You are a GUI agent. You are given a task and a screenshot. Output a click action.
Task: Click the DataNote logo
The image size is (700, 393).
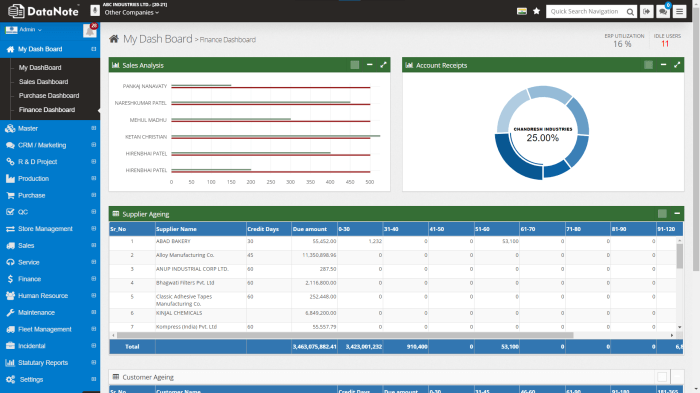coord(43,11)
